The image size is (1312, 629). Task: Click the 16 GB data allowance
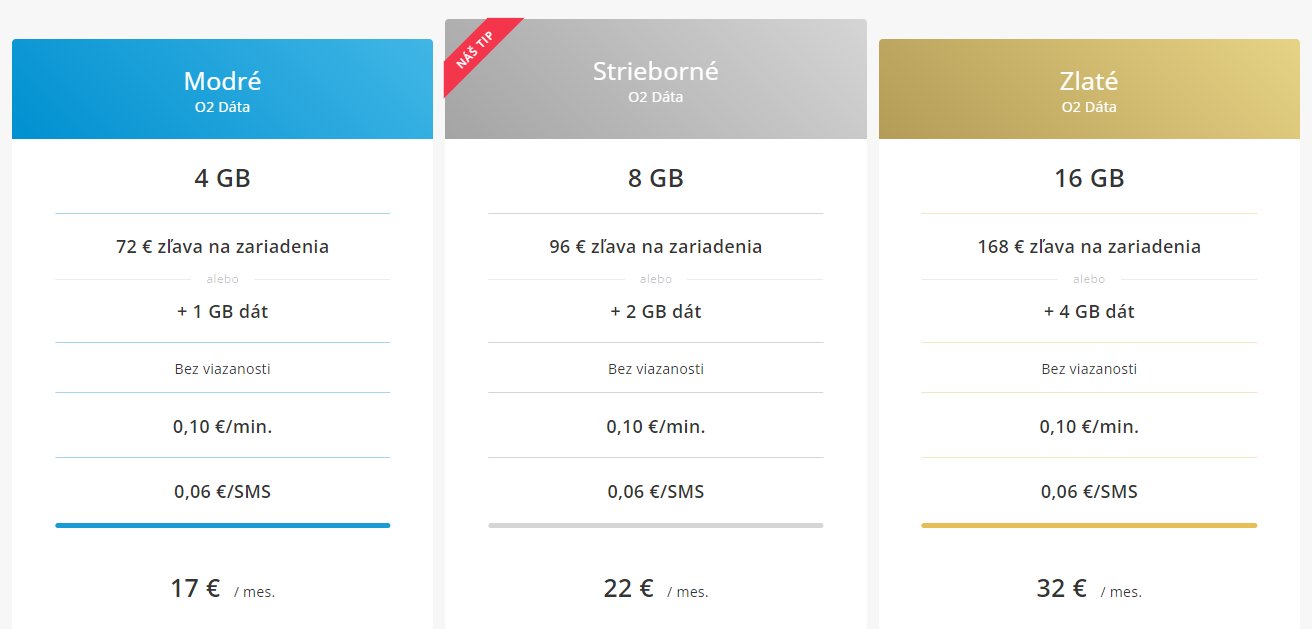coord(1089,179)
